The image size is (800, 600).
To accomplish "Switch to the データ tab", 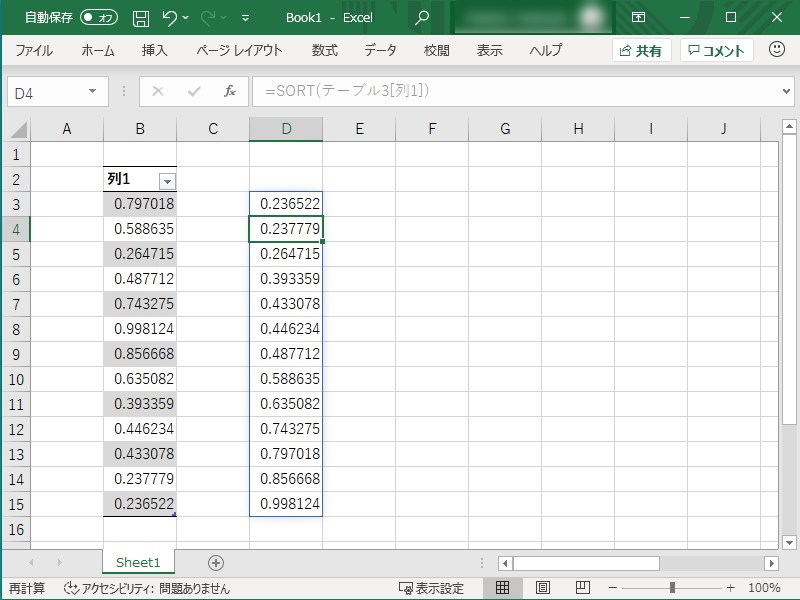I will click(381, 51).
